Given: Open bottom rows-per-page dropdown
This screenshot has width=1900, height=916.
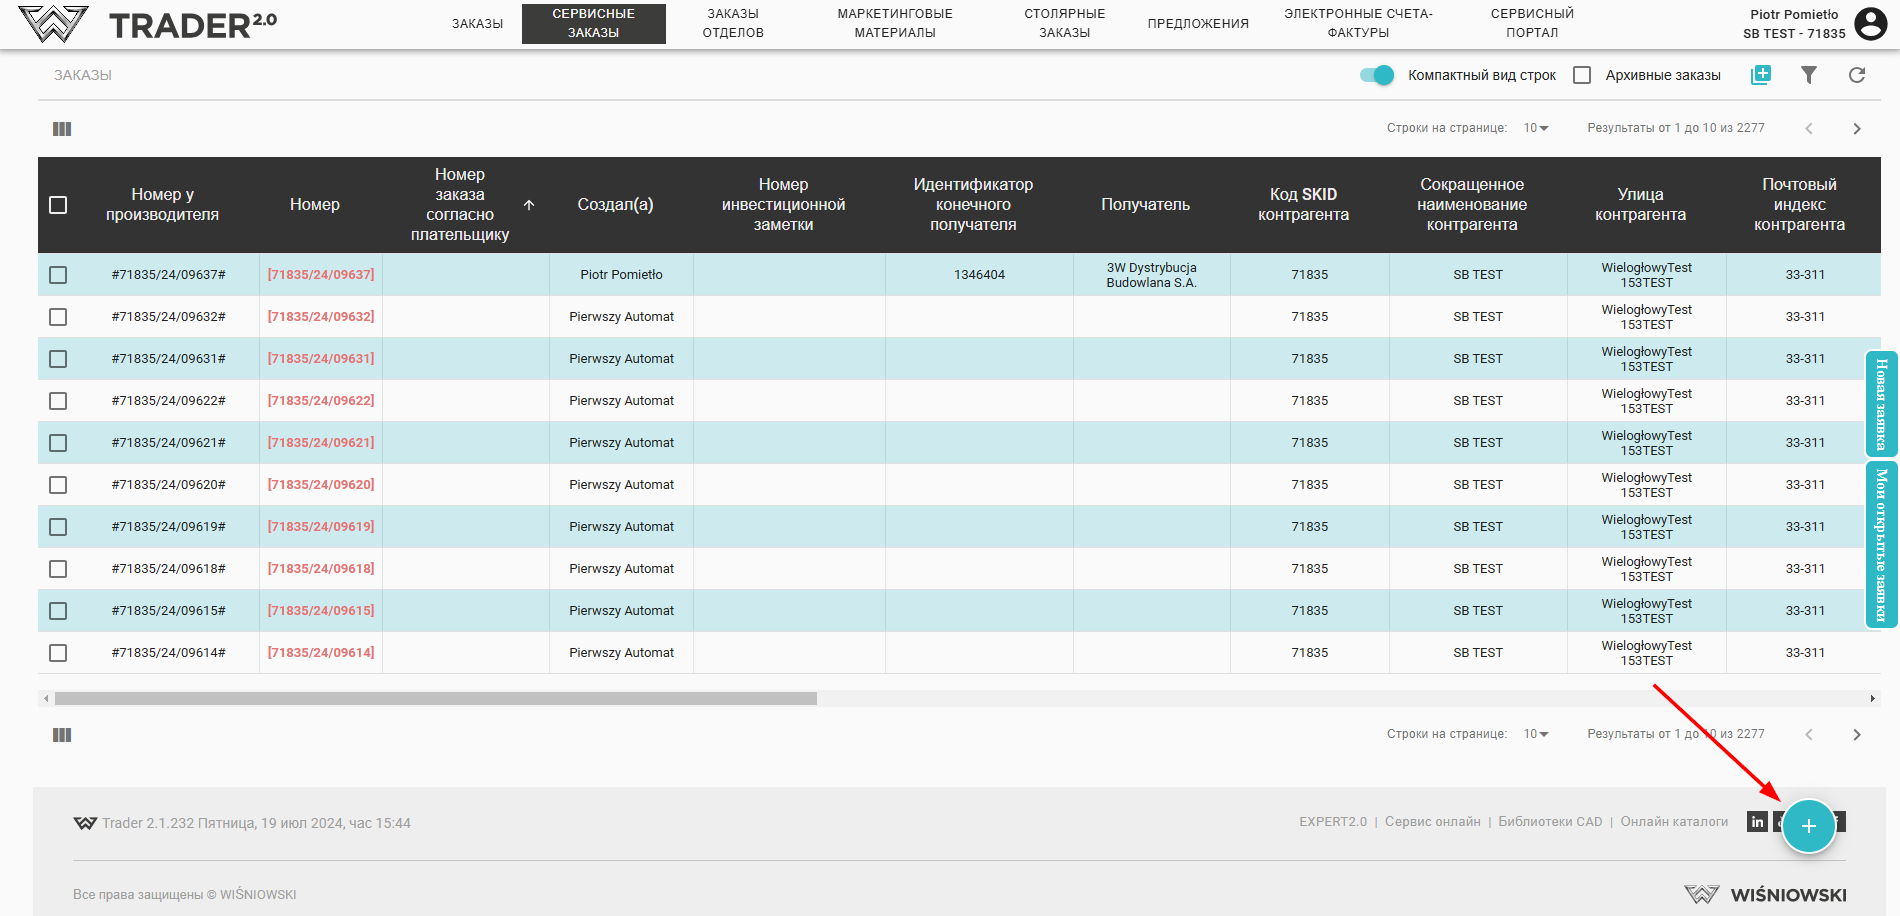Looking at the screenshot, I should tap(1535, 734).
